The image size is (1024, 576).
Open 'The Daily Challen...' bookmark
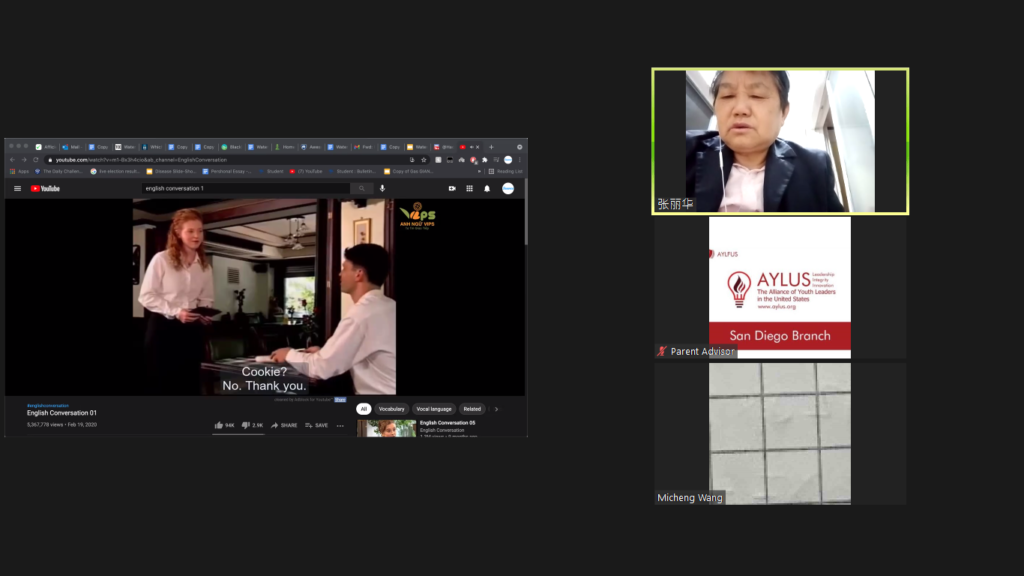59,172
